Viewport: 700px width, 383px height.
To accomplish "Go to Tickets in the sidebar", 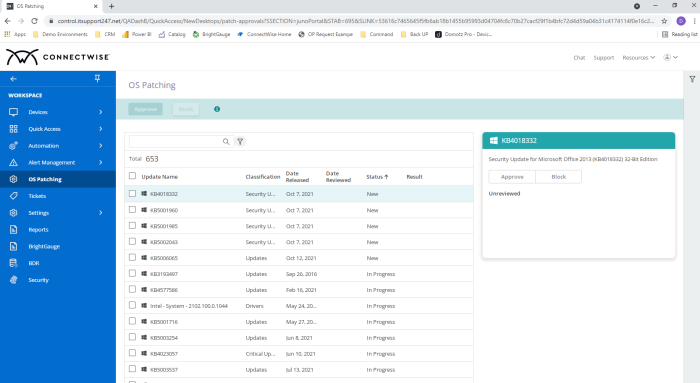I will click(37, 196).
